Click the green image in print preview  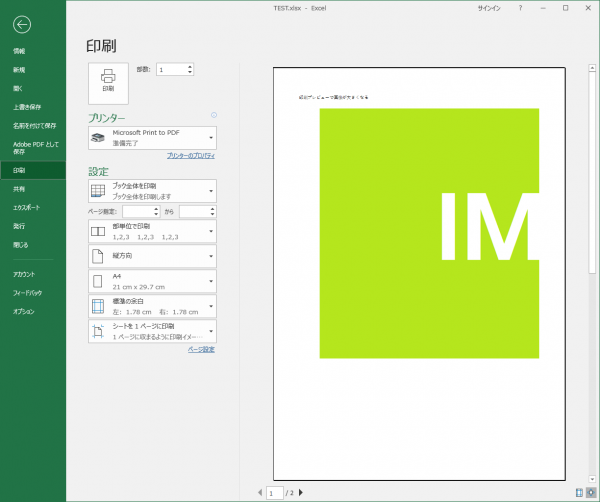(429, 233)
